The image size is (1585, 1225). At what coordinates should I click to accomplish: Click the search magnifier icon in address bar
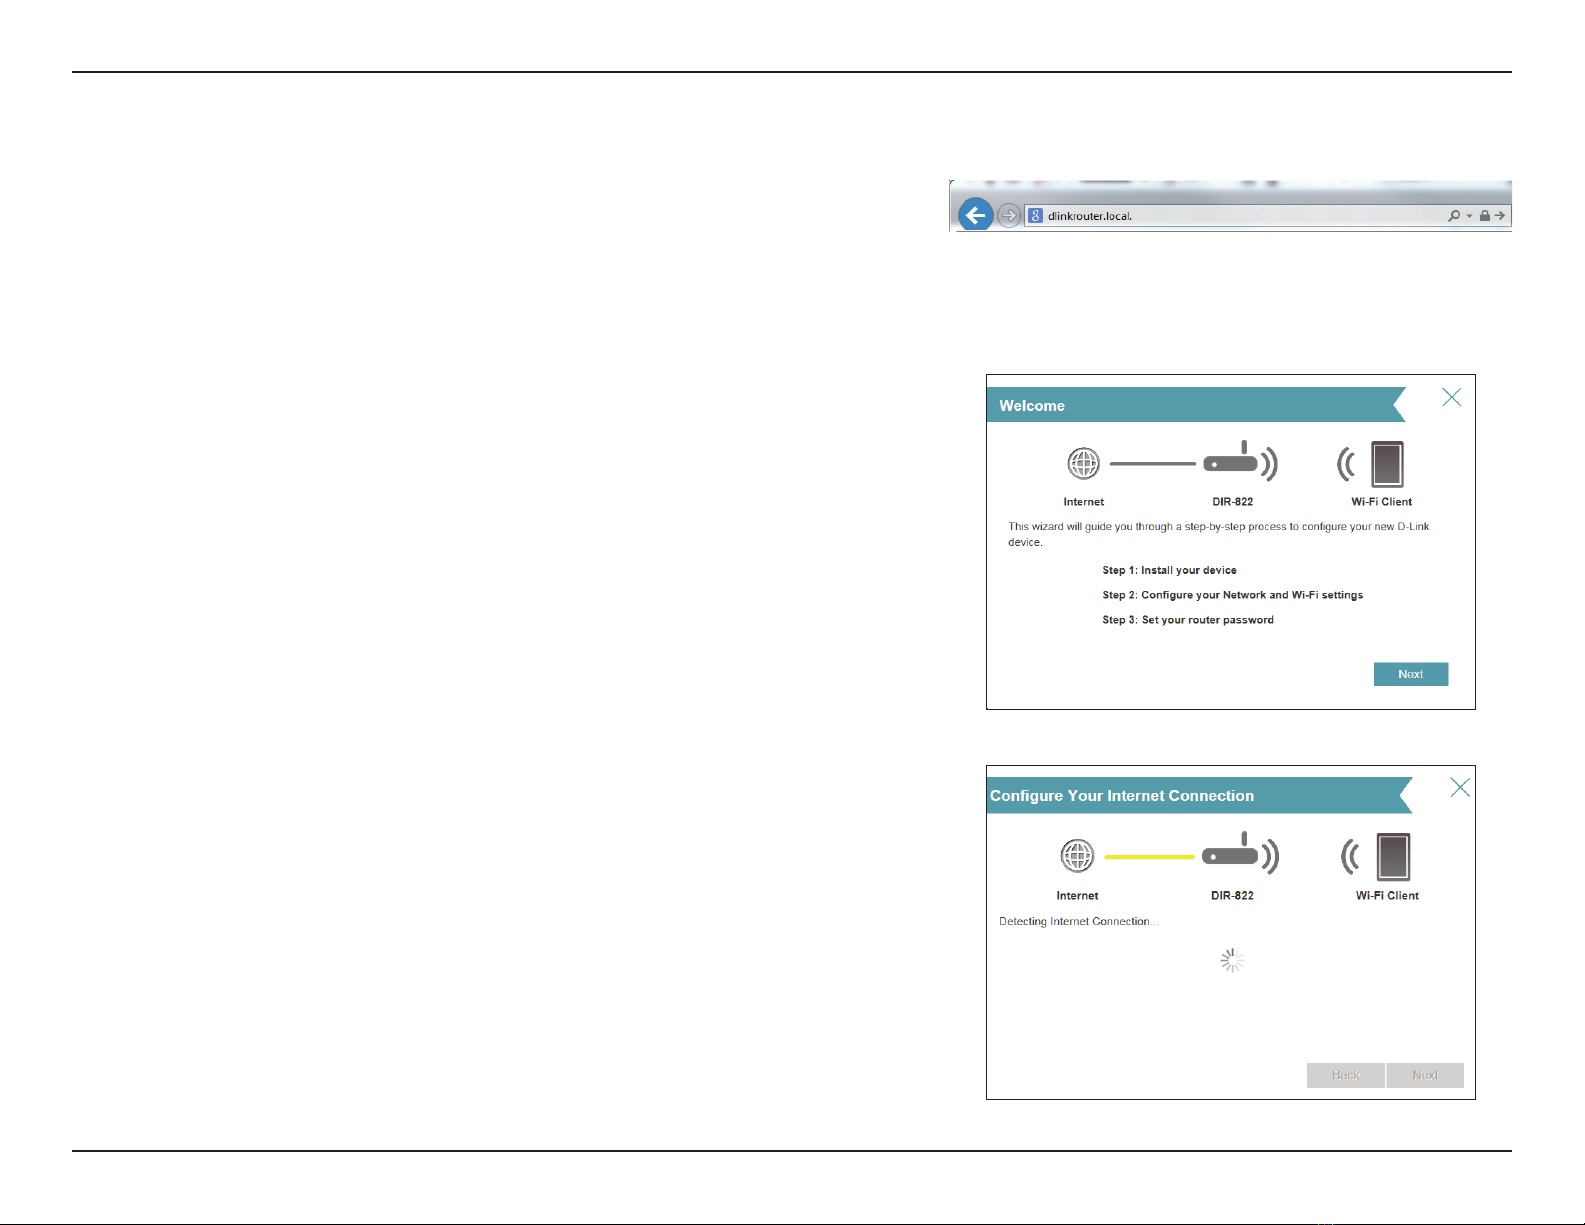1454,216
